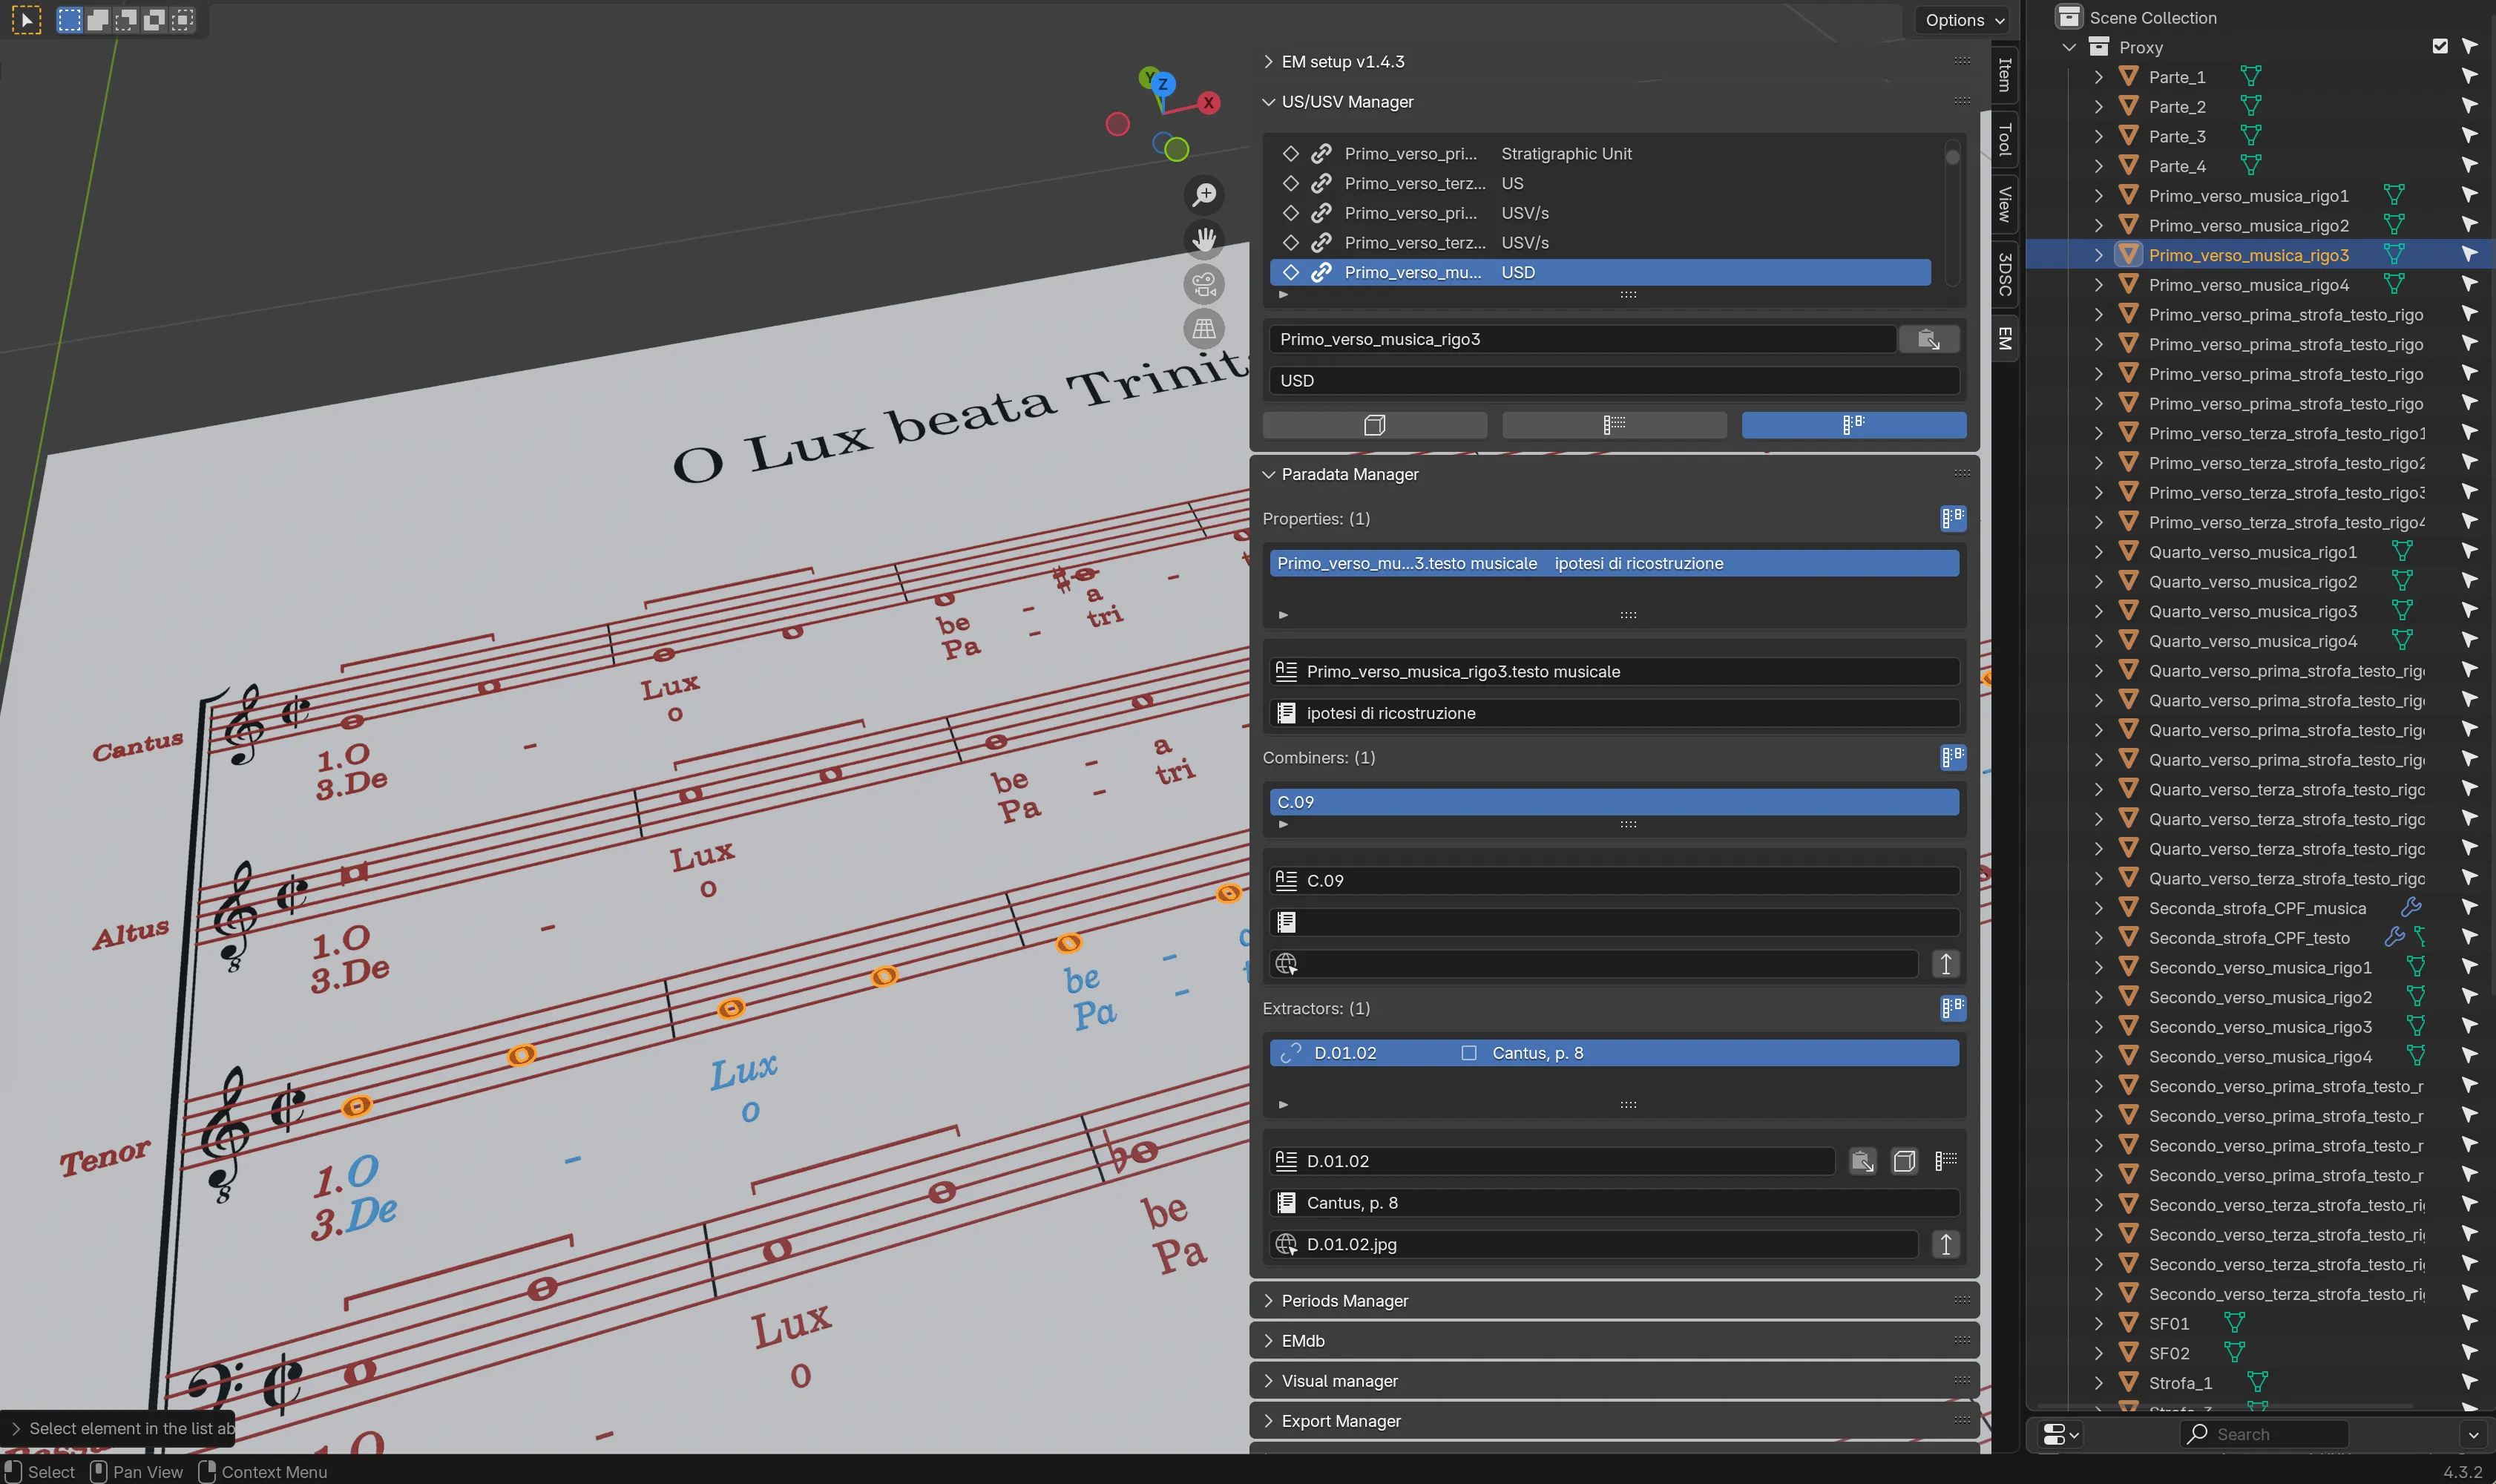This screenshot has width=2496, height=1484.
Task: Choose the Extend selection mode icon
Action: tap(98, 19)
